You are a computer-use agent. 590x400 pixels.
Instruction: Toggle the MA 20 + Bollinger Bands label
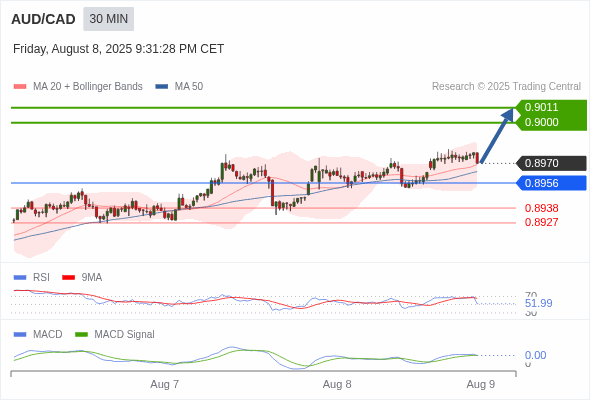tap(88, 87)
